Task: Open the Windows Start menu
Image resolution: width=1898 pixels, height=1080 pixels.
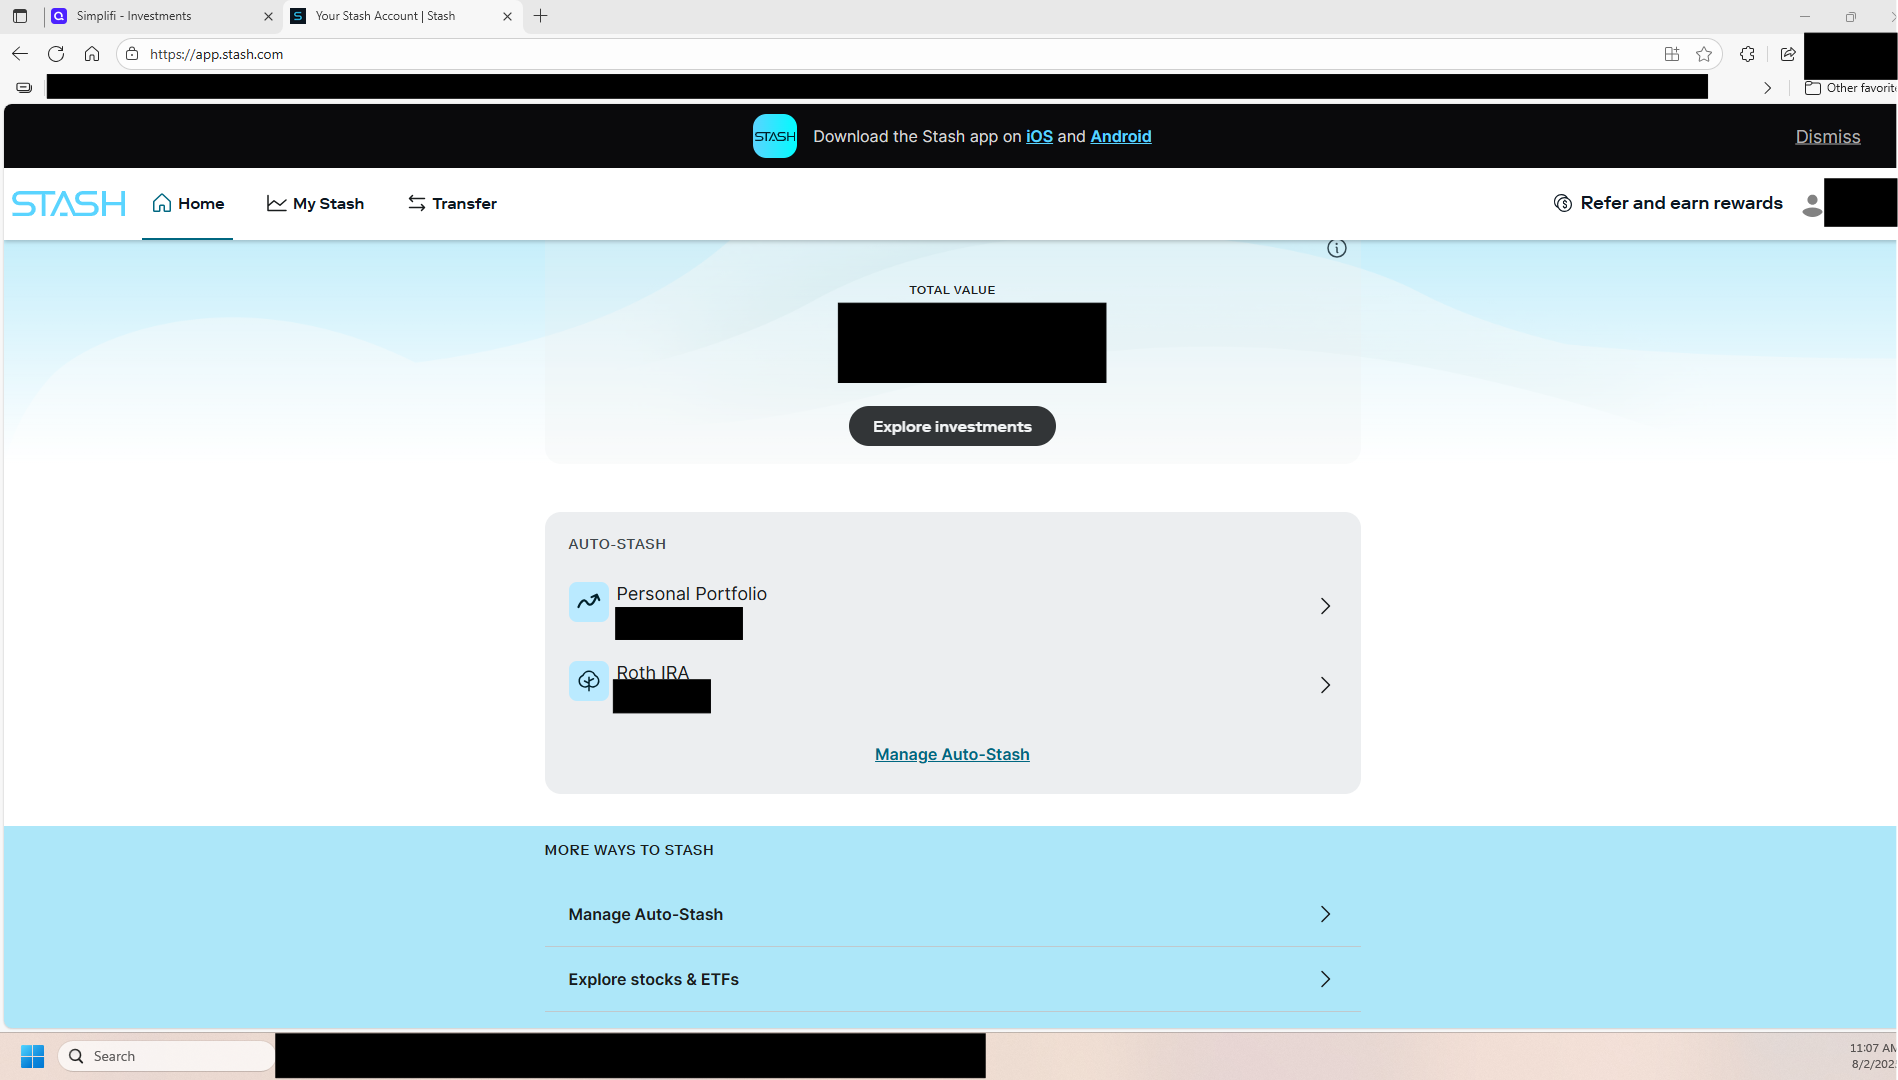Action: [x=32, y=1056]
